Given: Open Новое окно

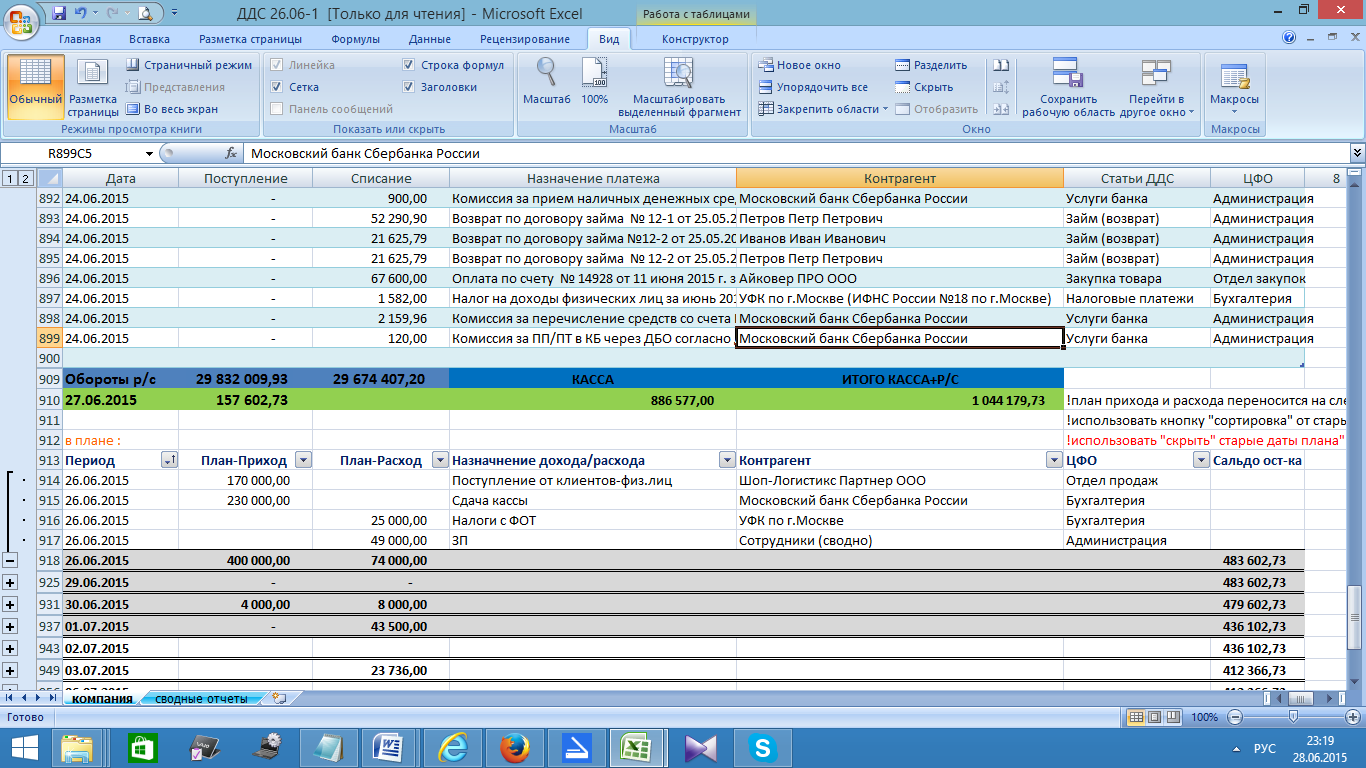Looking at the screenshot, I should pos(800,65).
